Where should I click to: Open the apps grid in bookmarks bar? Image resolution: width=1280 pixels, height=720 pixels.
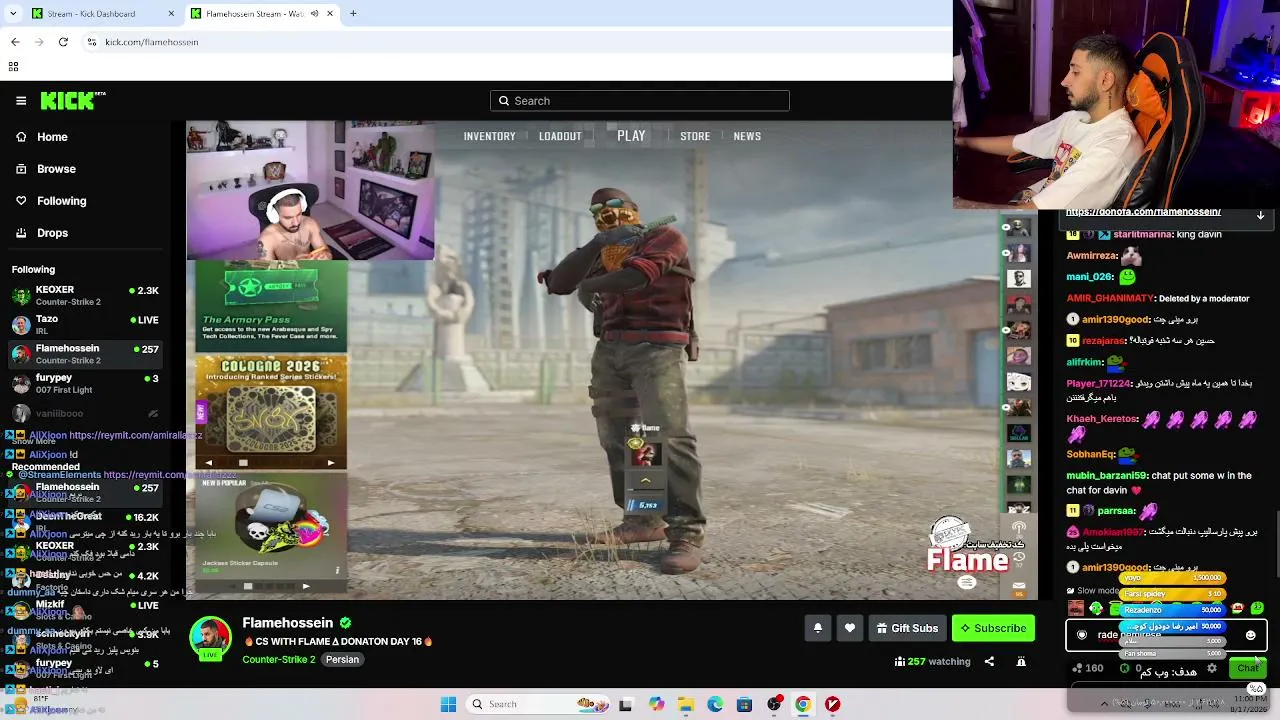click(x=13, y=66)
